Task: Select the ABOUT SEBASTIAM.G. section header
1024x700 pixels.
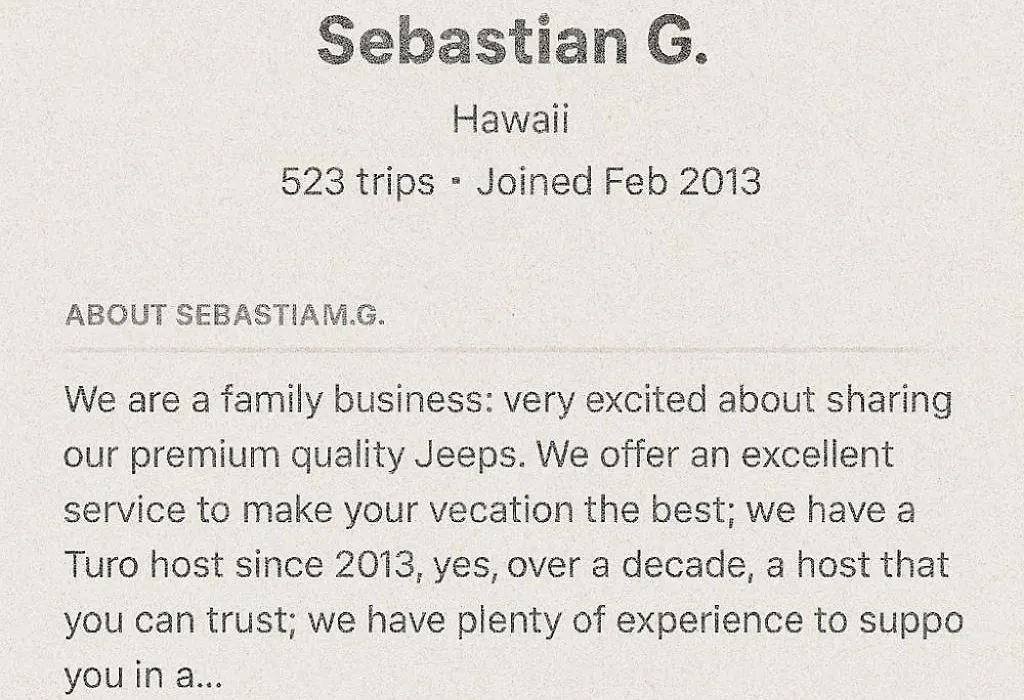Action: tap(225, 315)
